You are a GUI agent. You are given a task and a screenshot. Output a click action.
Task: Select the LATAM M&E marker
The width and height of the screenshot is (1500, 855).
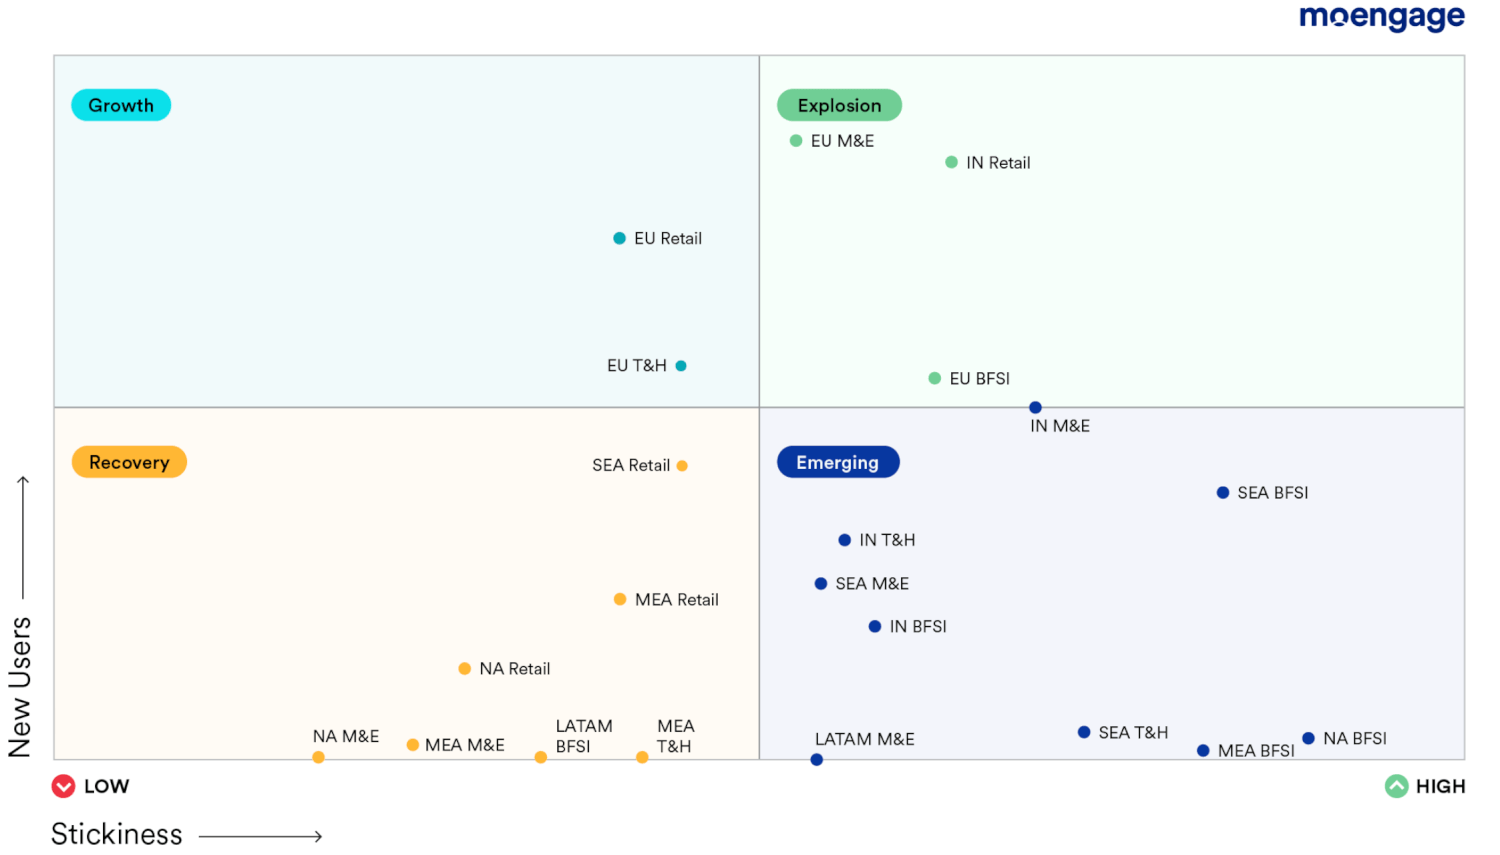click(x=816, y=759)
